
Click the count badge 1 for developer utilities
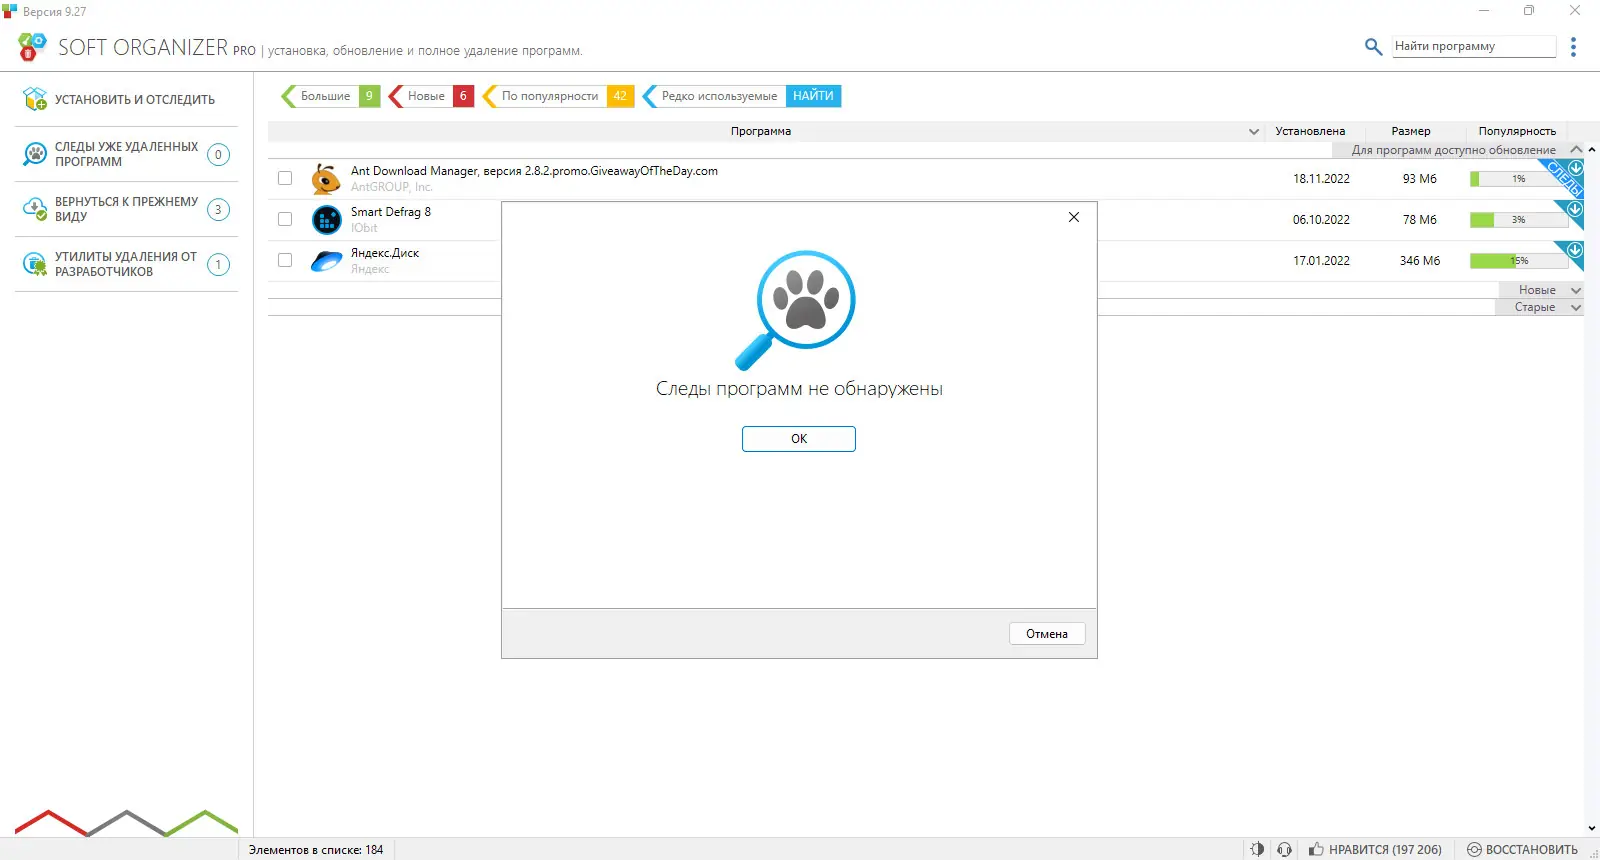tap(218, 264)
